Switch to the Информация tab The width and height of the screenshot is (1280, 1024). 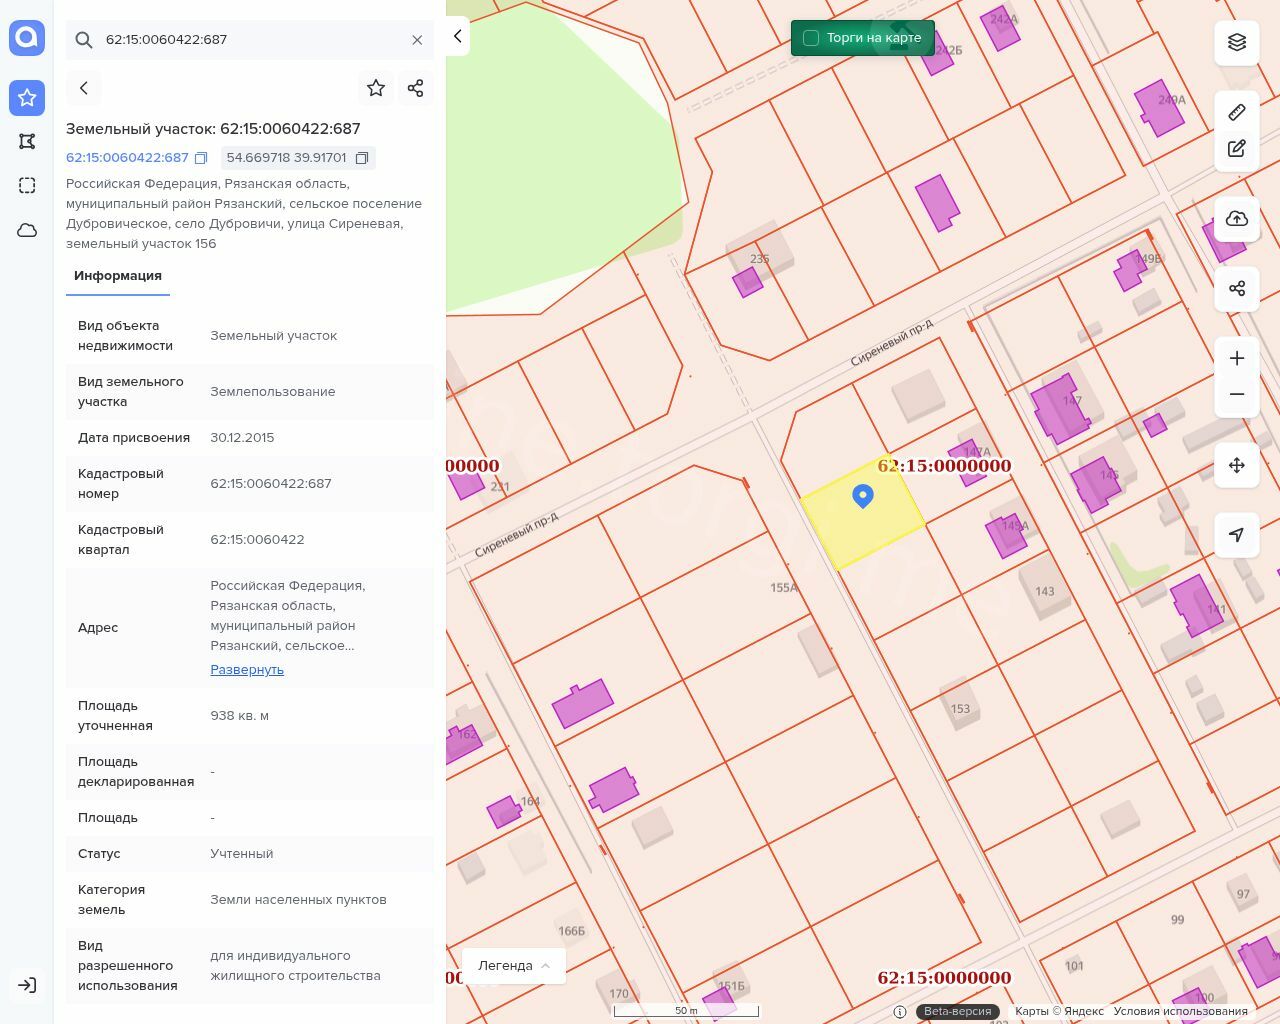[x=118, y=276]
